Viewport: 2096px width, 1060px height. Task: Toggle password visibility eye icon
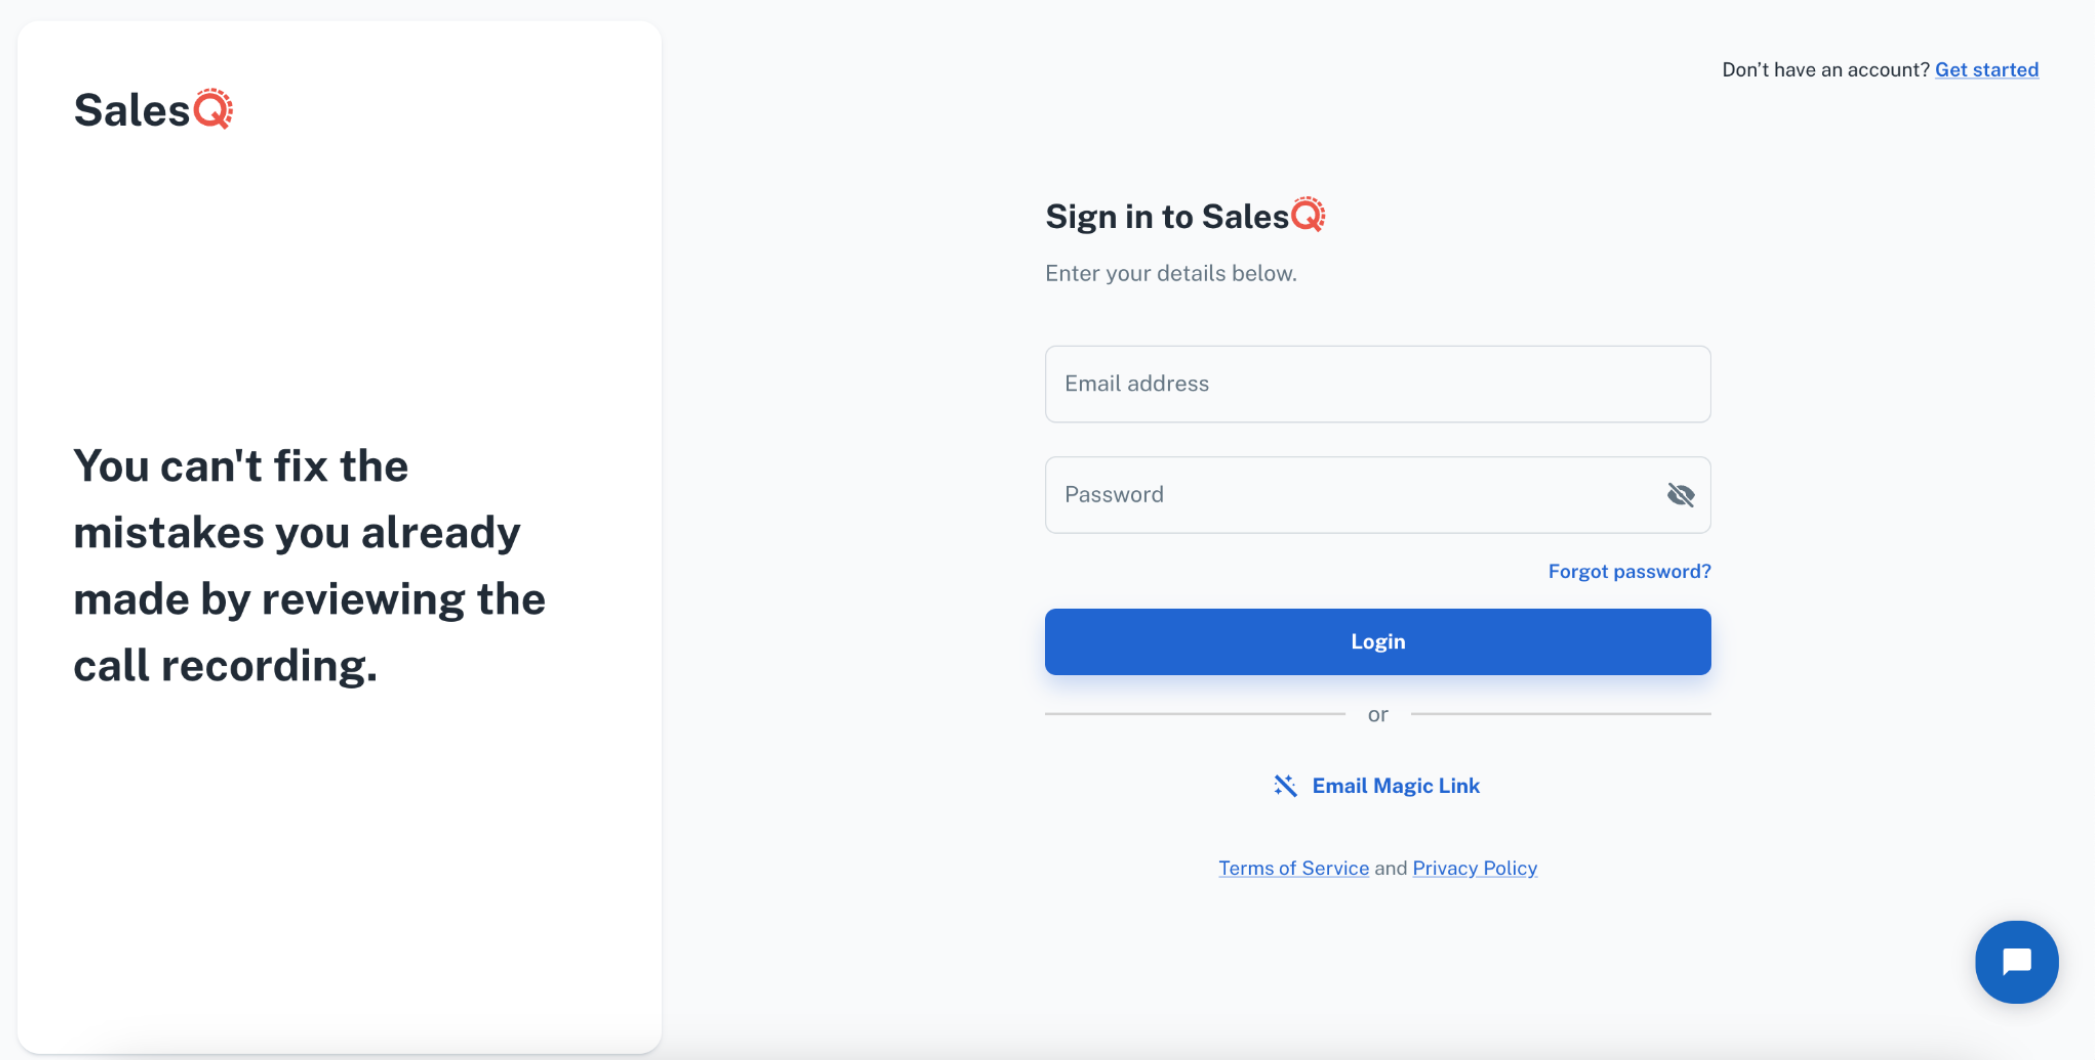point(1680,495)
